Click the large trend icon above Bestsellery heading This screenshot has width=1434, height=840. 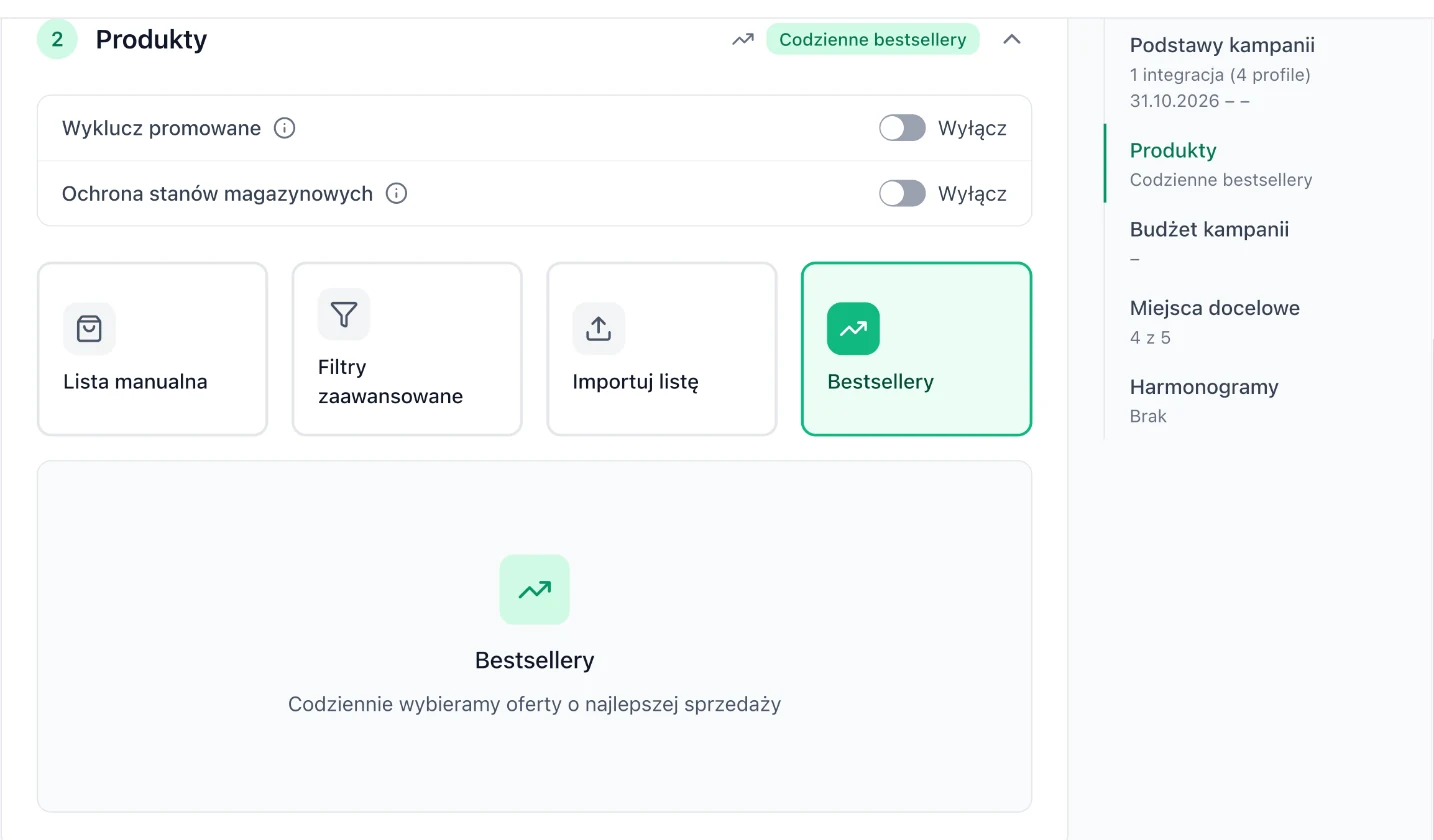(534, 590)
